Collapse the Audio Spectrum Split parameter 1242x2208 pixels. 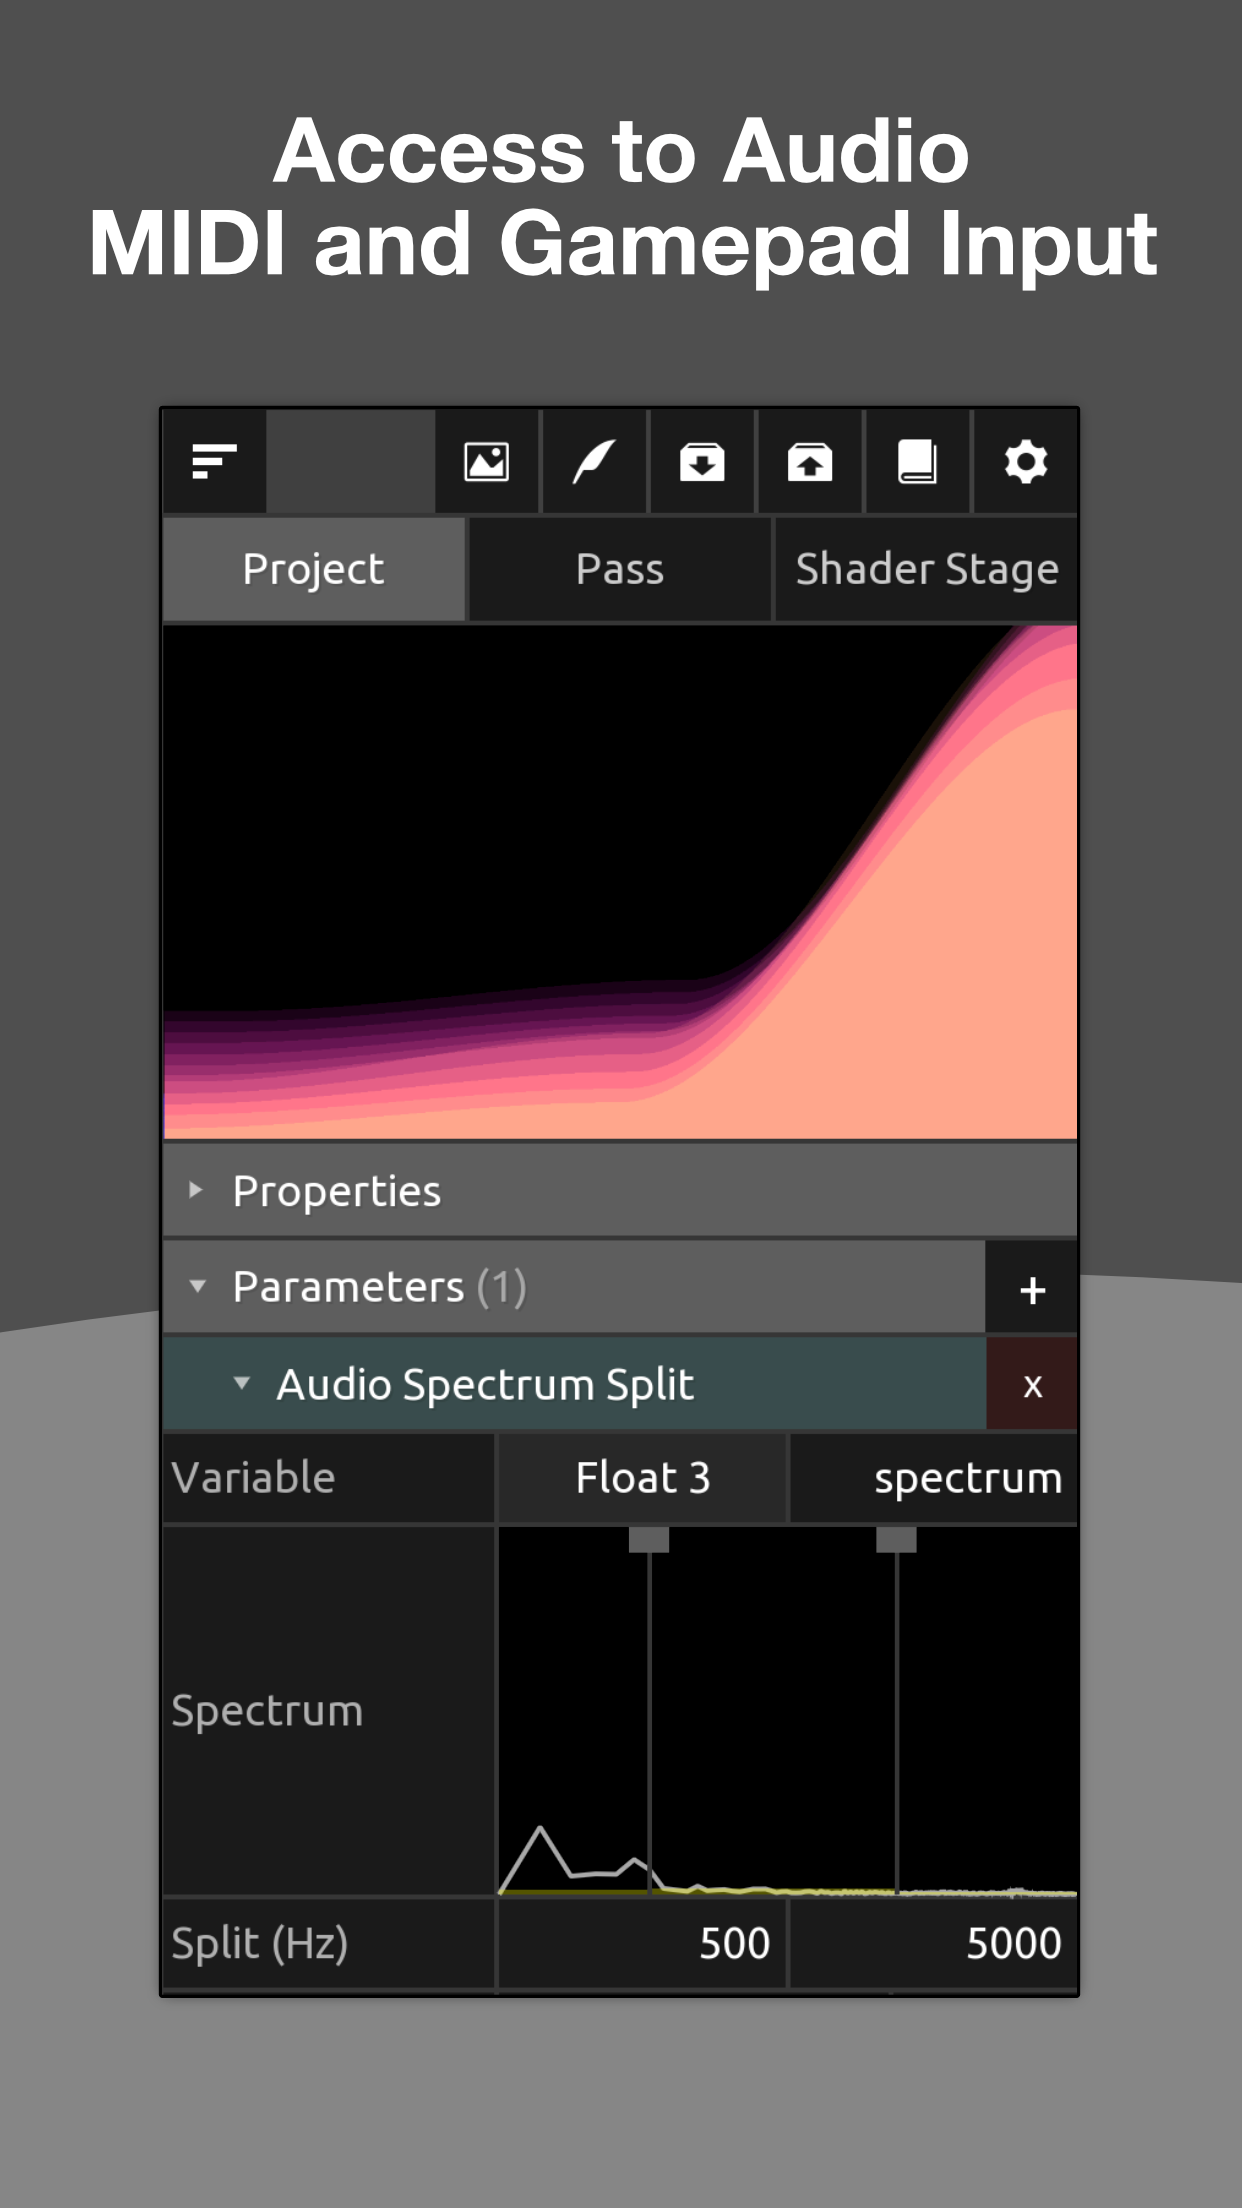(242, 1384)
